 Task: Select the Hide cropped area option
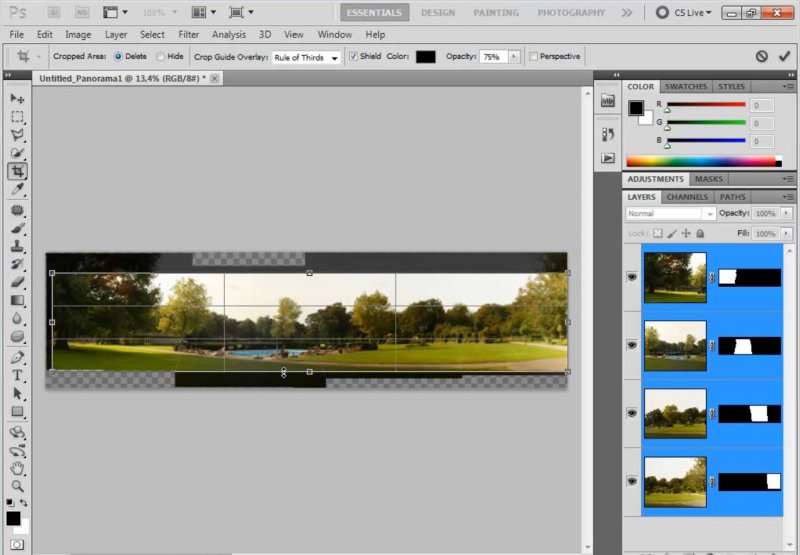[161, 57]
